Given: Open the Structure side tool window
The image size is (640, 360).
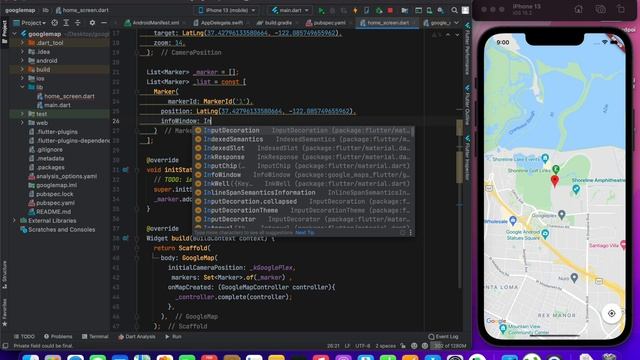Looking at the screenshot, I should click(4, 274).
